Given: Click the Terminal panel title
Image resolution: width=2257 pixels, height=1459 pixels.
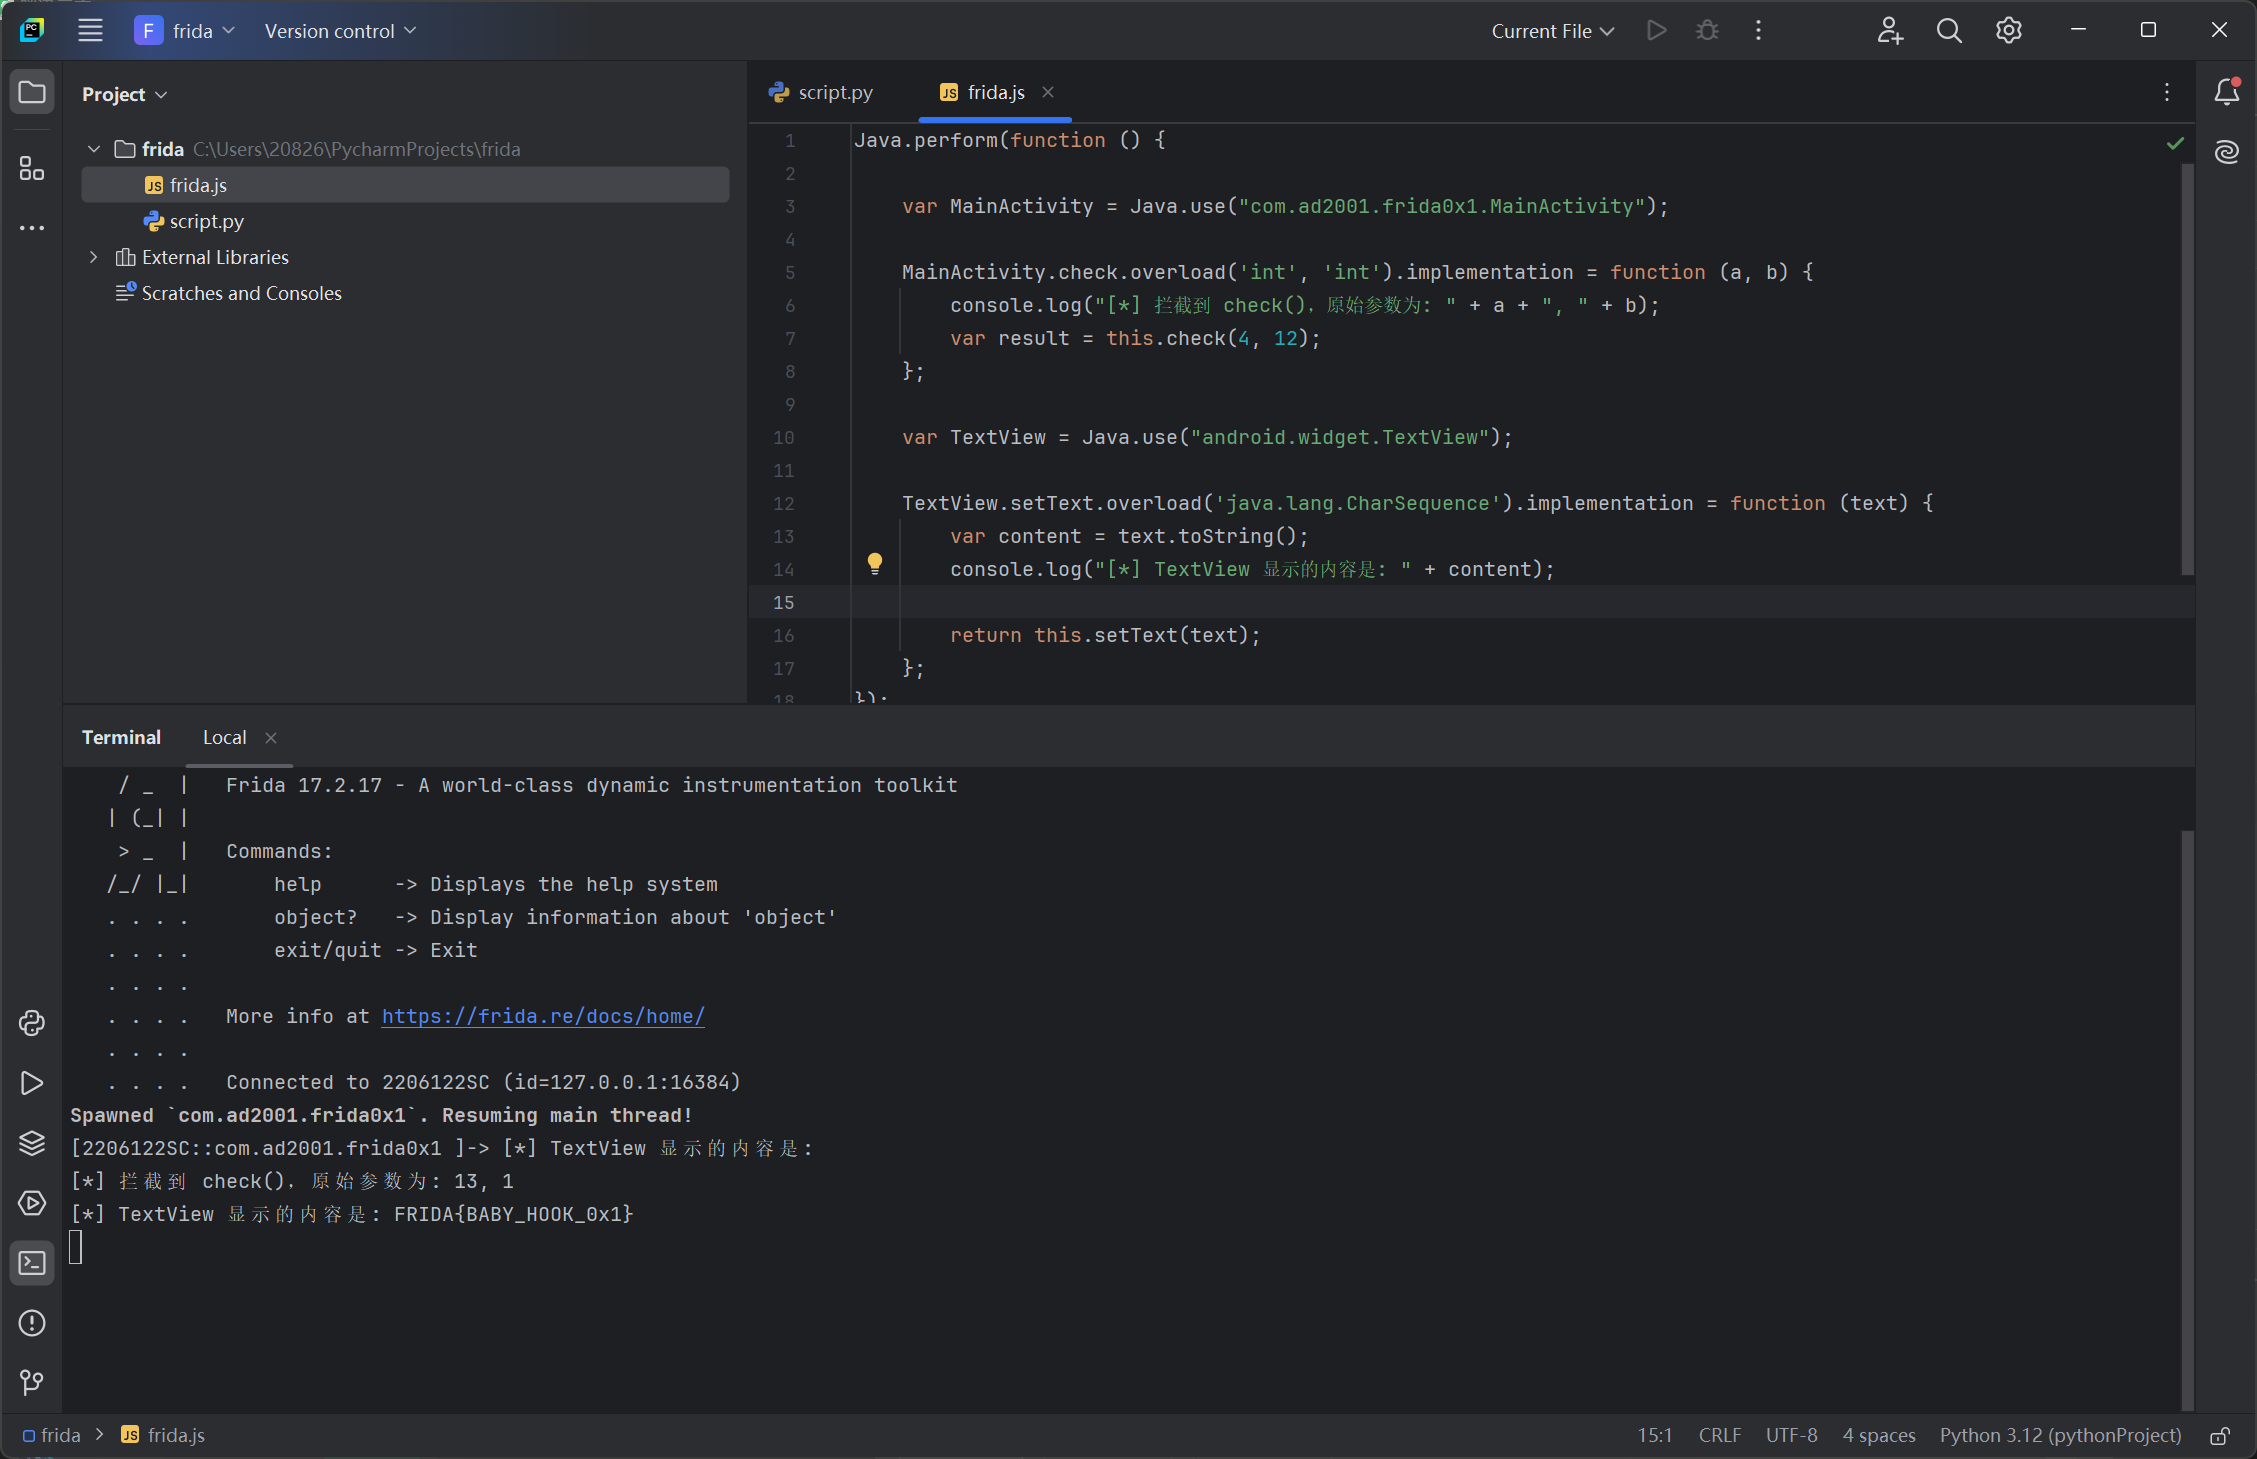Looking at the screenshot, I should point(121,738).
